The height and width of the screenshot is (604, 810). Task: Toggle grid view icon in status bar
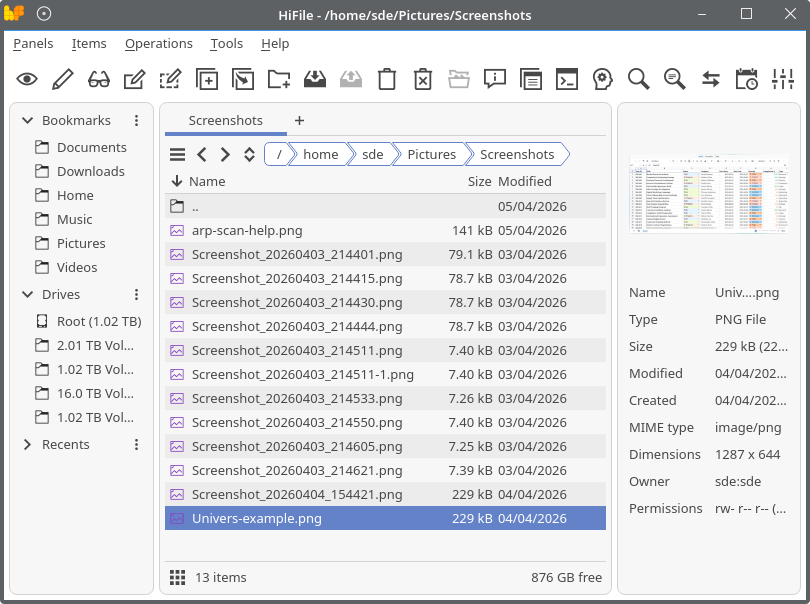coord(177,577)
